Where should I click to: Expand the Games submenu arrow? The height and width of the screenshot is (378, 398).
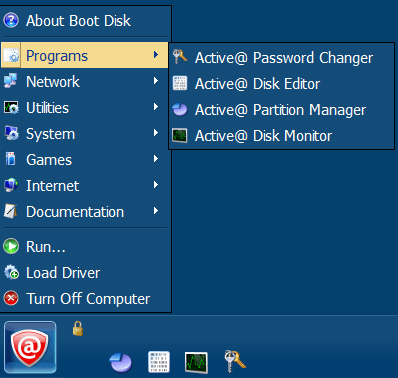pyautogui.click(x=156, y=159)
